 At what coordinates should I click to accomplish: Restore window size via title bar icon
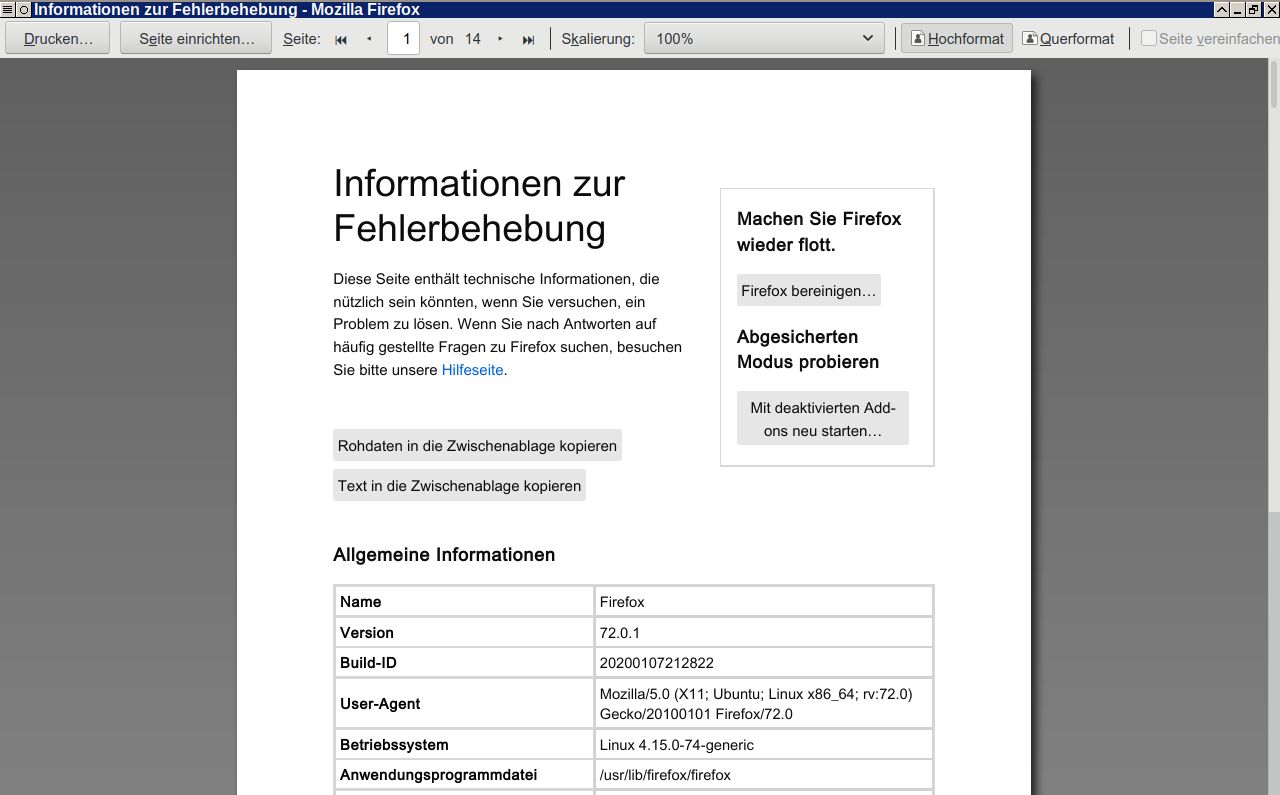pyautogui.click(x=1253, y=9)
